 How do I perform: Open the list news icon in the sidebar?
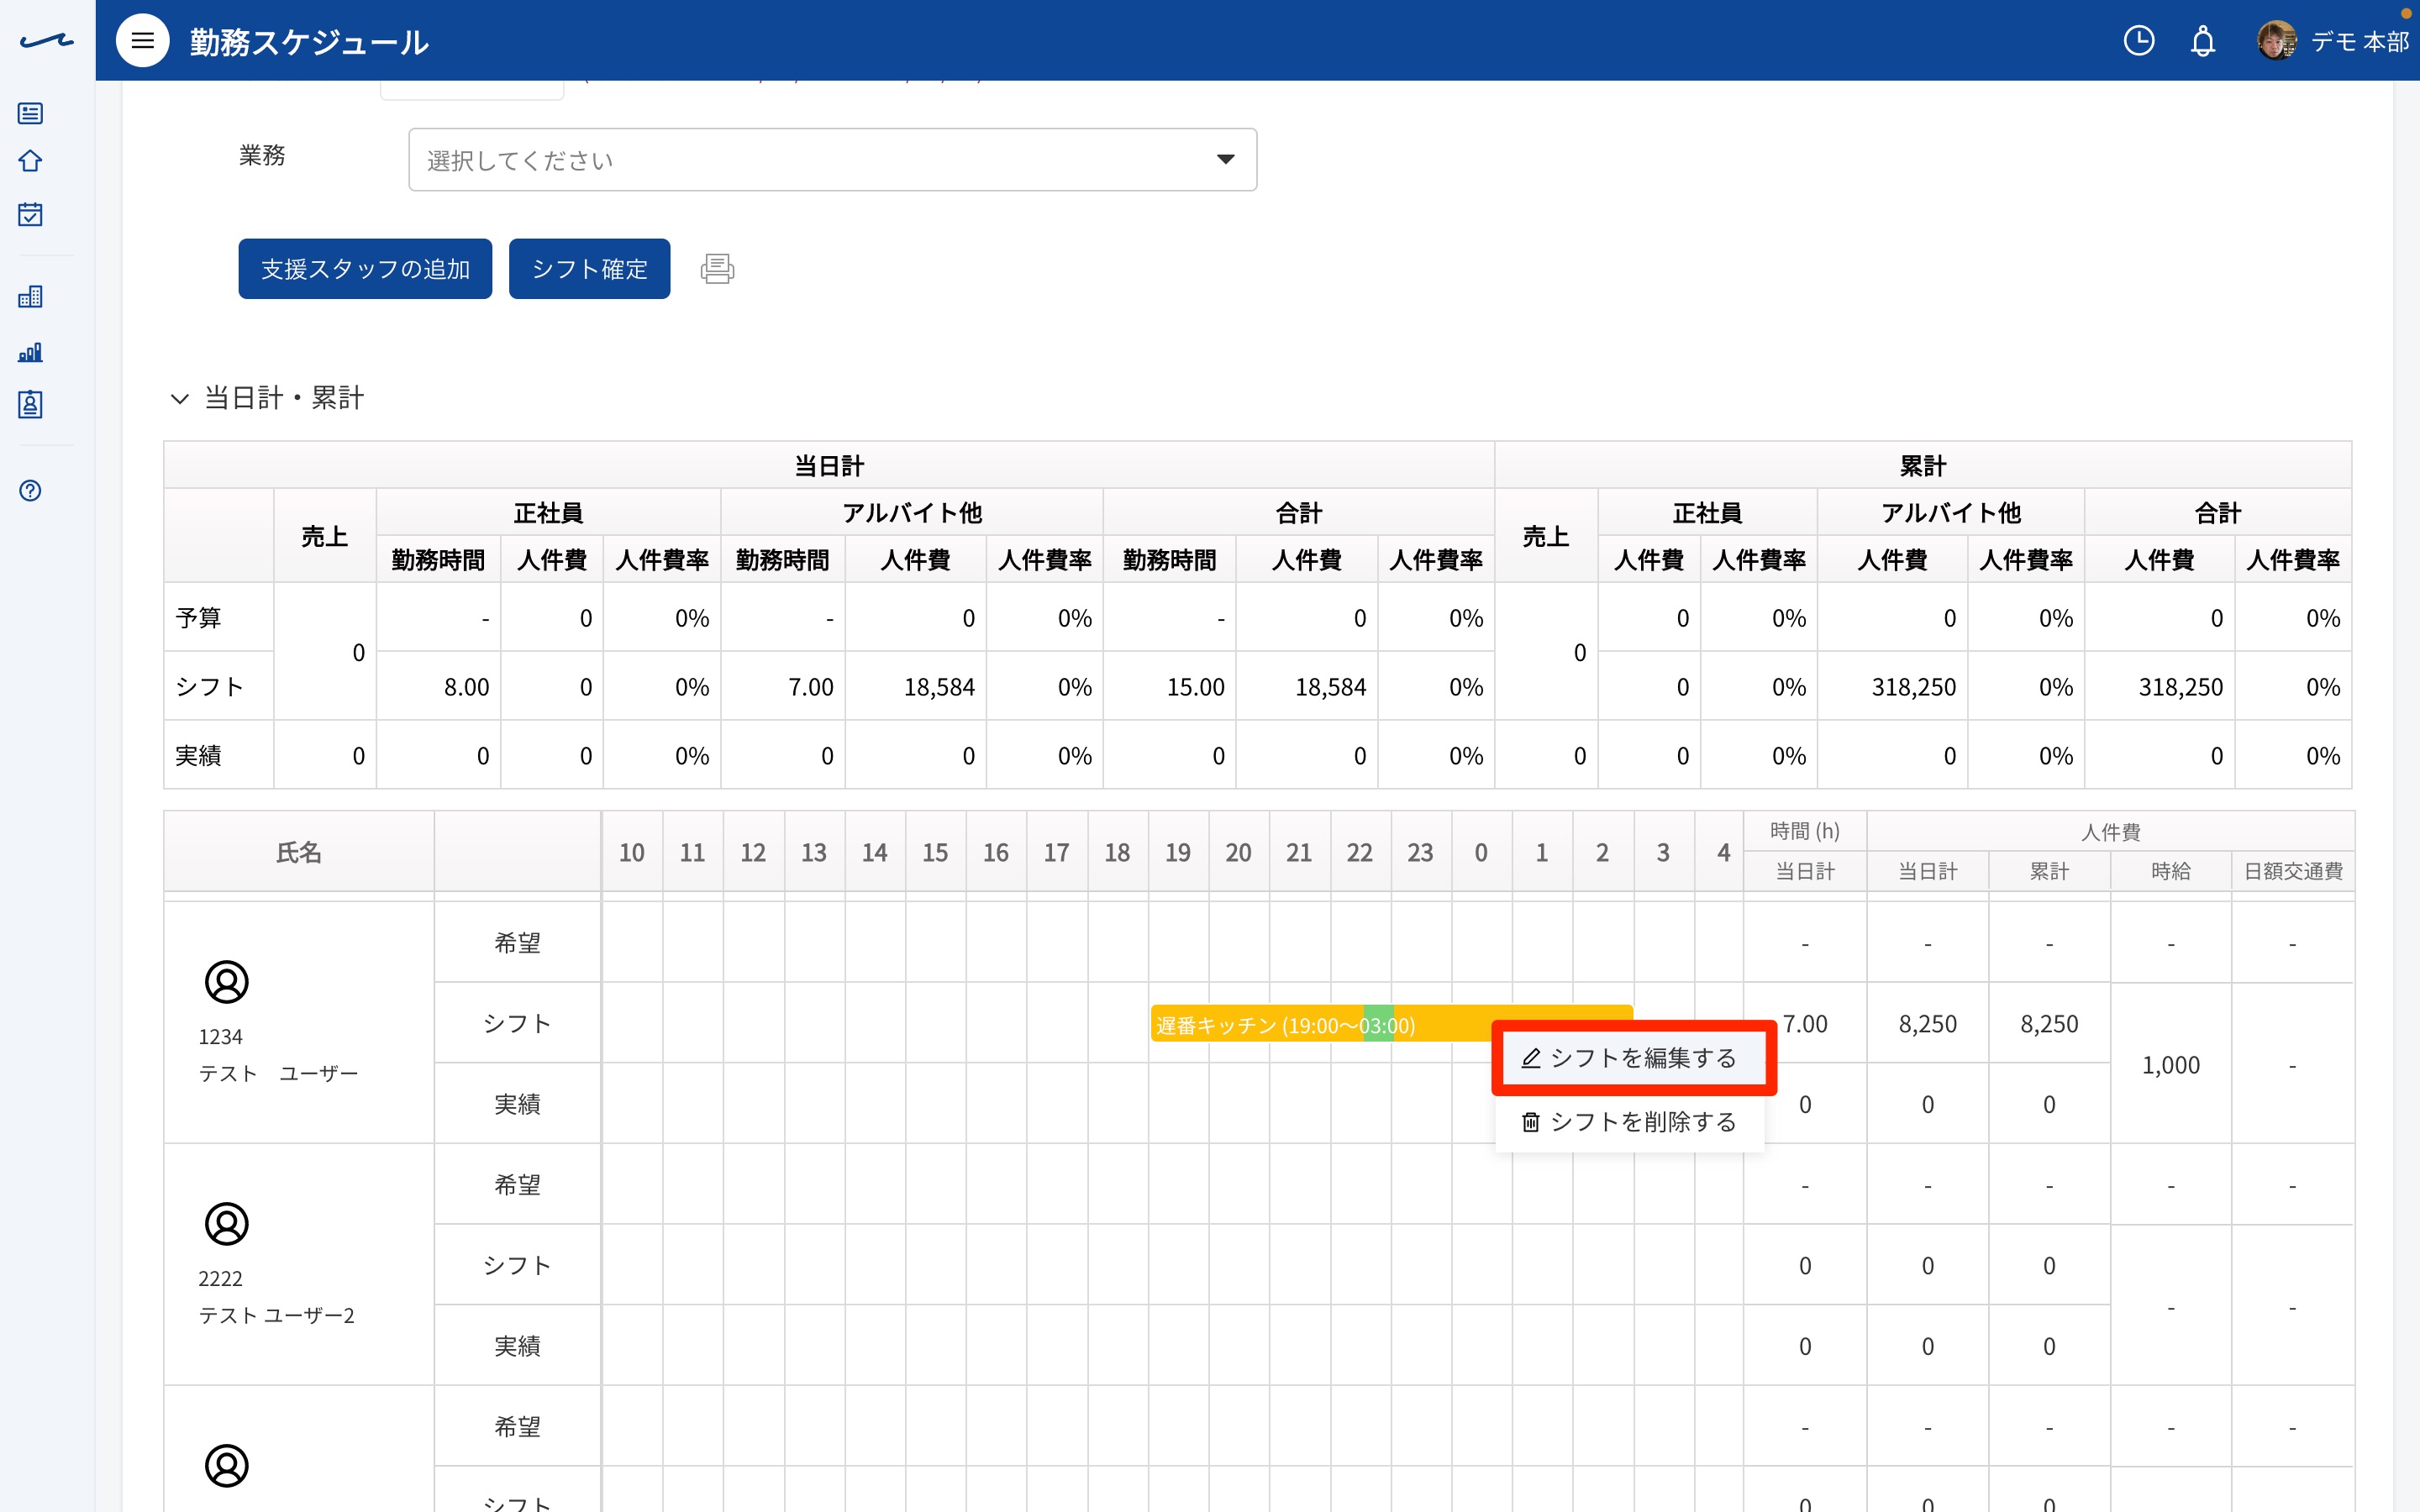31,113
